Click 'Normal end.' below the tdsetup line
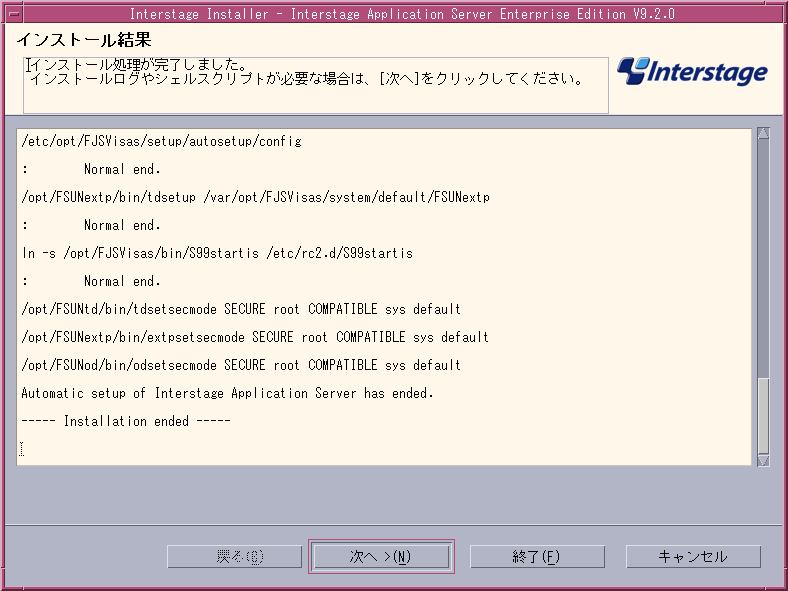 pos(122,225)
